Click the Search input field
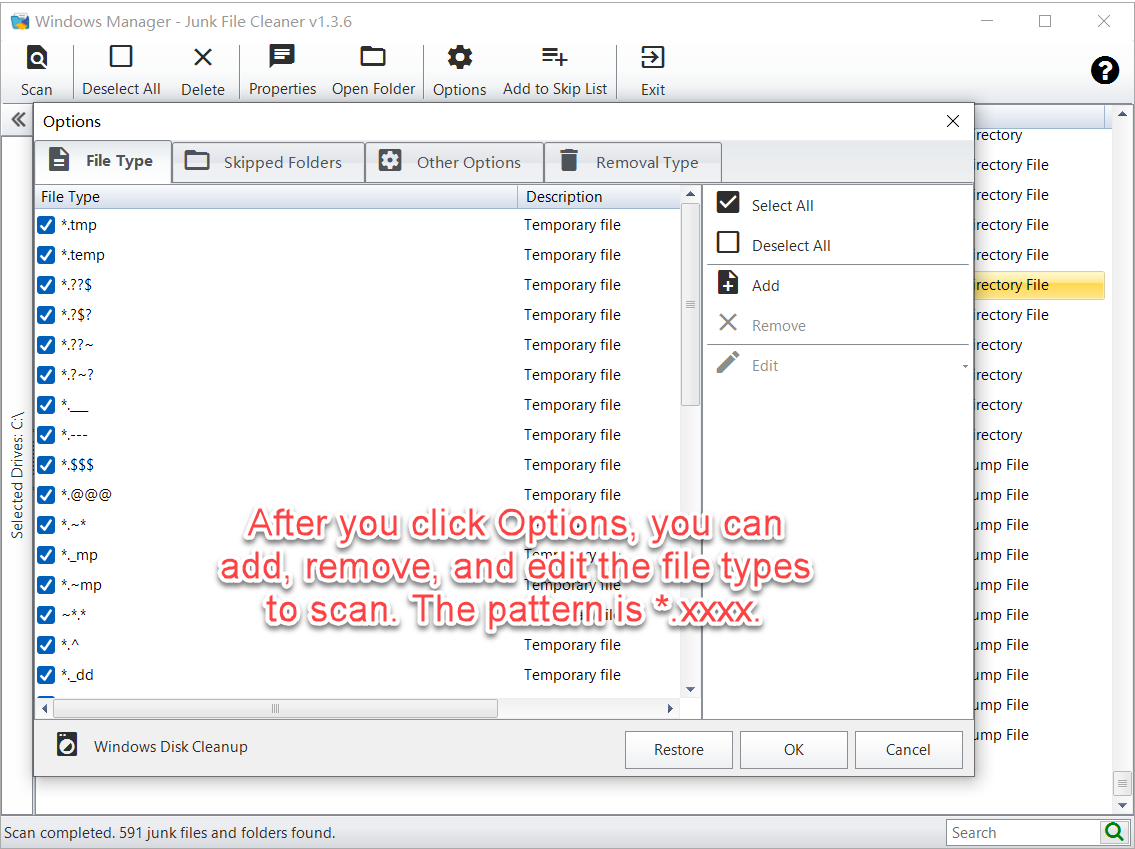This screenshot has height=849, width=1135. pos(1024,832)
